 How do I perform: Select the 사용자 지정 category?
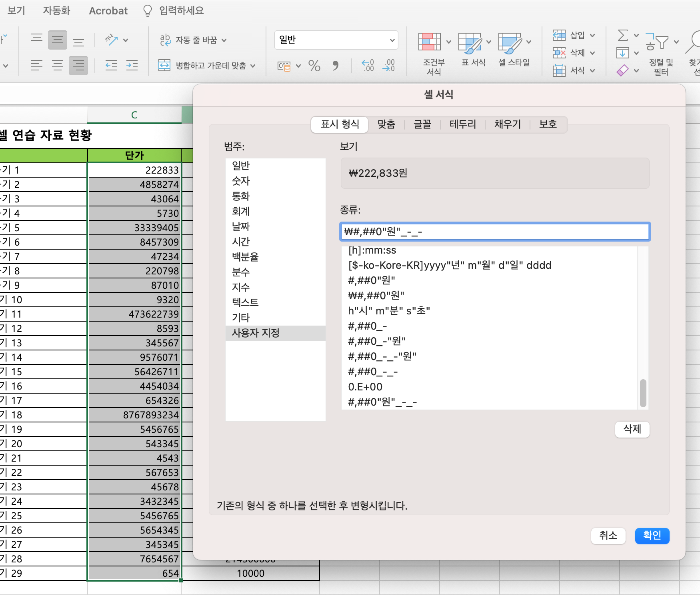(x=275, y=333)
